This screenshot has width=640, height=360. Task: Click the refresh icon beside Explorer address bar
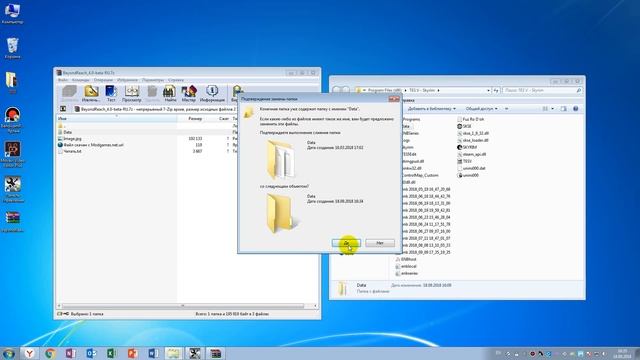tap(496, 90)
